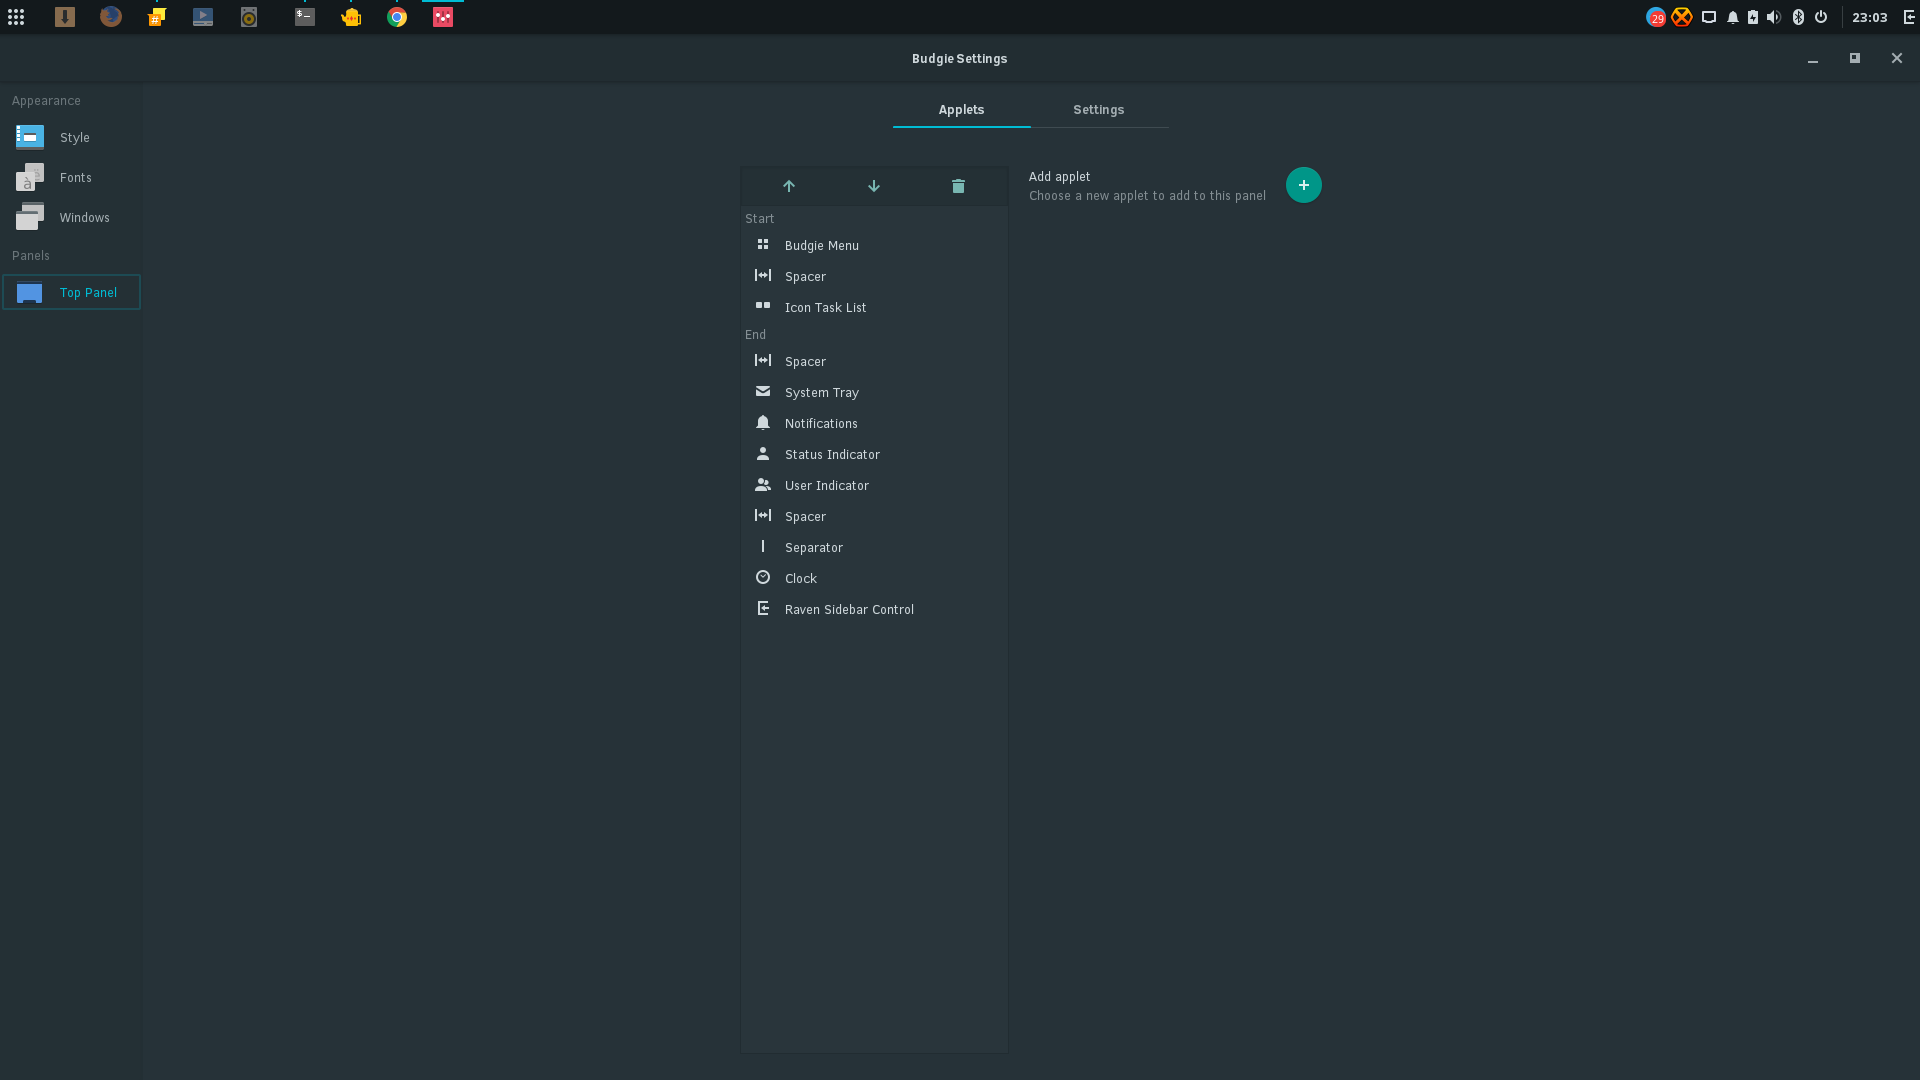The width and height of the screenshot is (1920, 1080).
Task: Switch to the Settings tab
Action: pyautogui.click(x=1099, y=110)
